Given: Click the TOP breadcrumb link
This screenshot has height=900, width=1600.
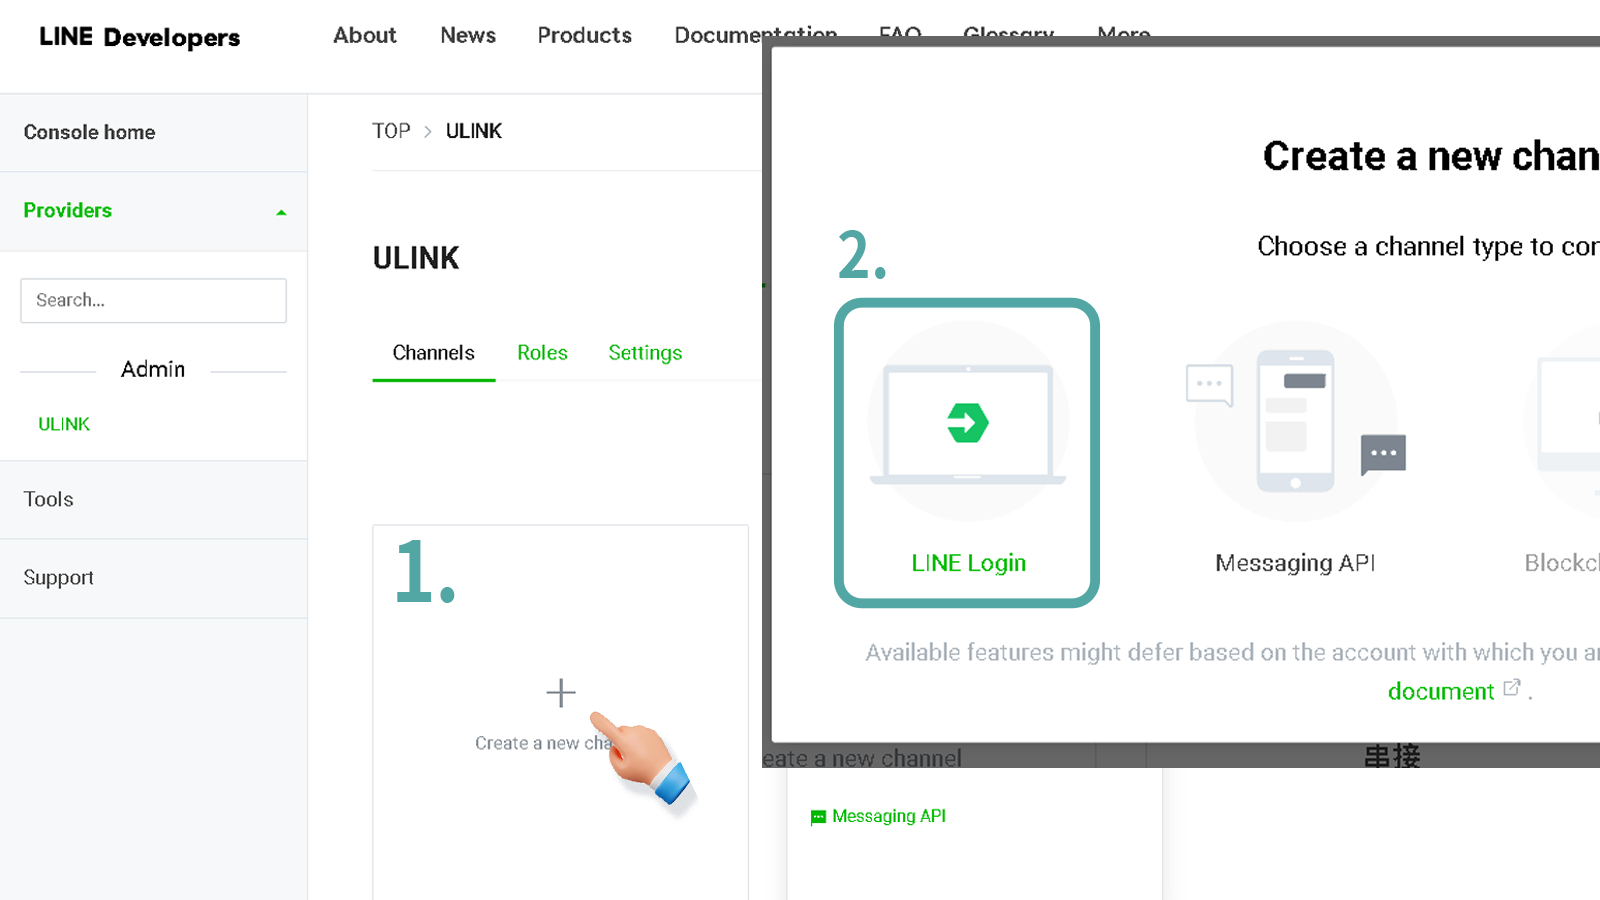Looking at the screenshot, I should pos(391,131).
